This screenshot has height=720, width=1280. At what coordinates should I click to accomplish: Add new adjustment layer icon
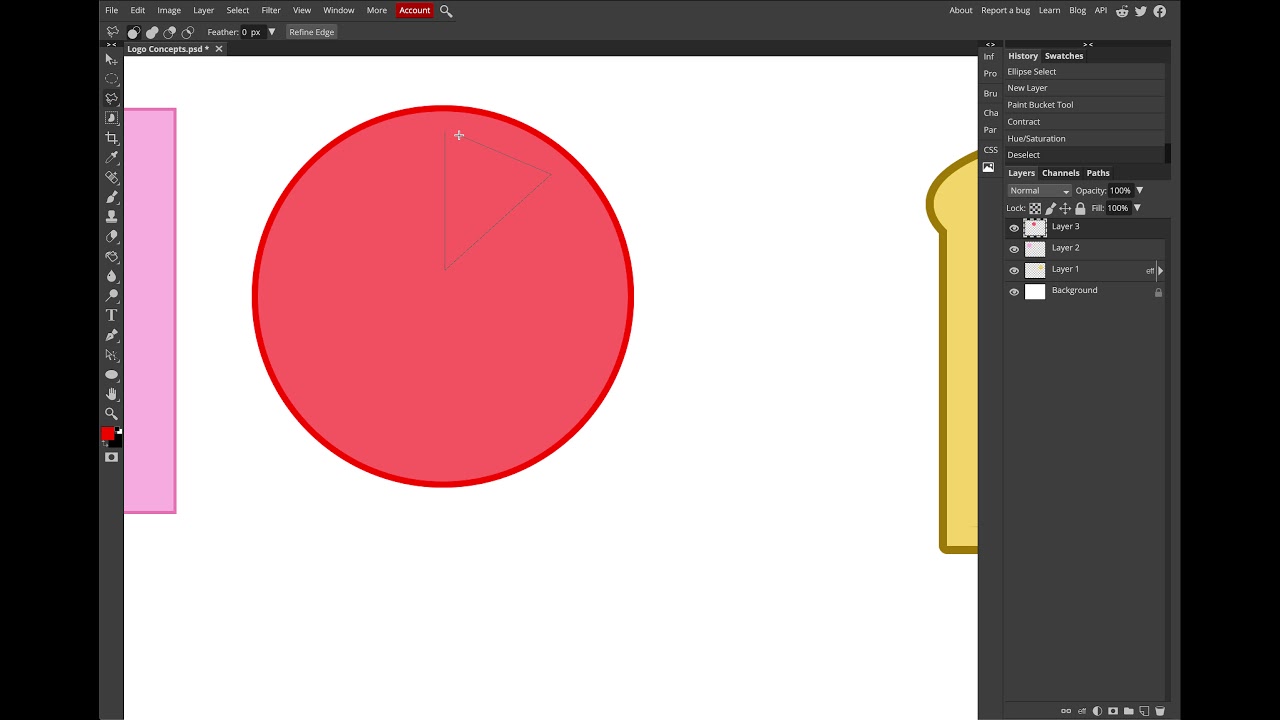1097,711
